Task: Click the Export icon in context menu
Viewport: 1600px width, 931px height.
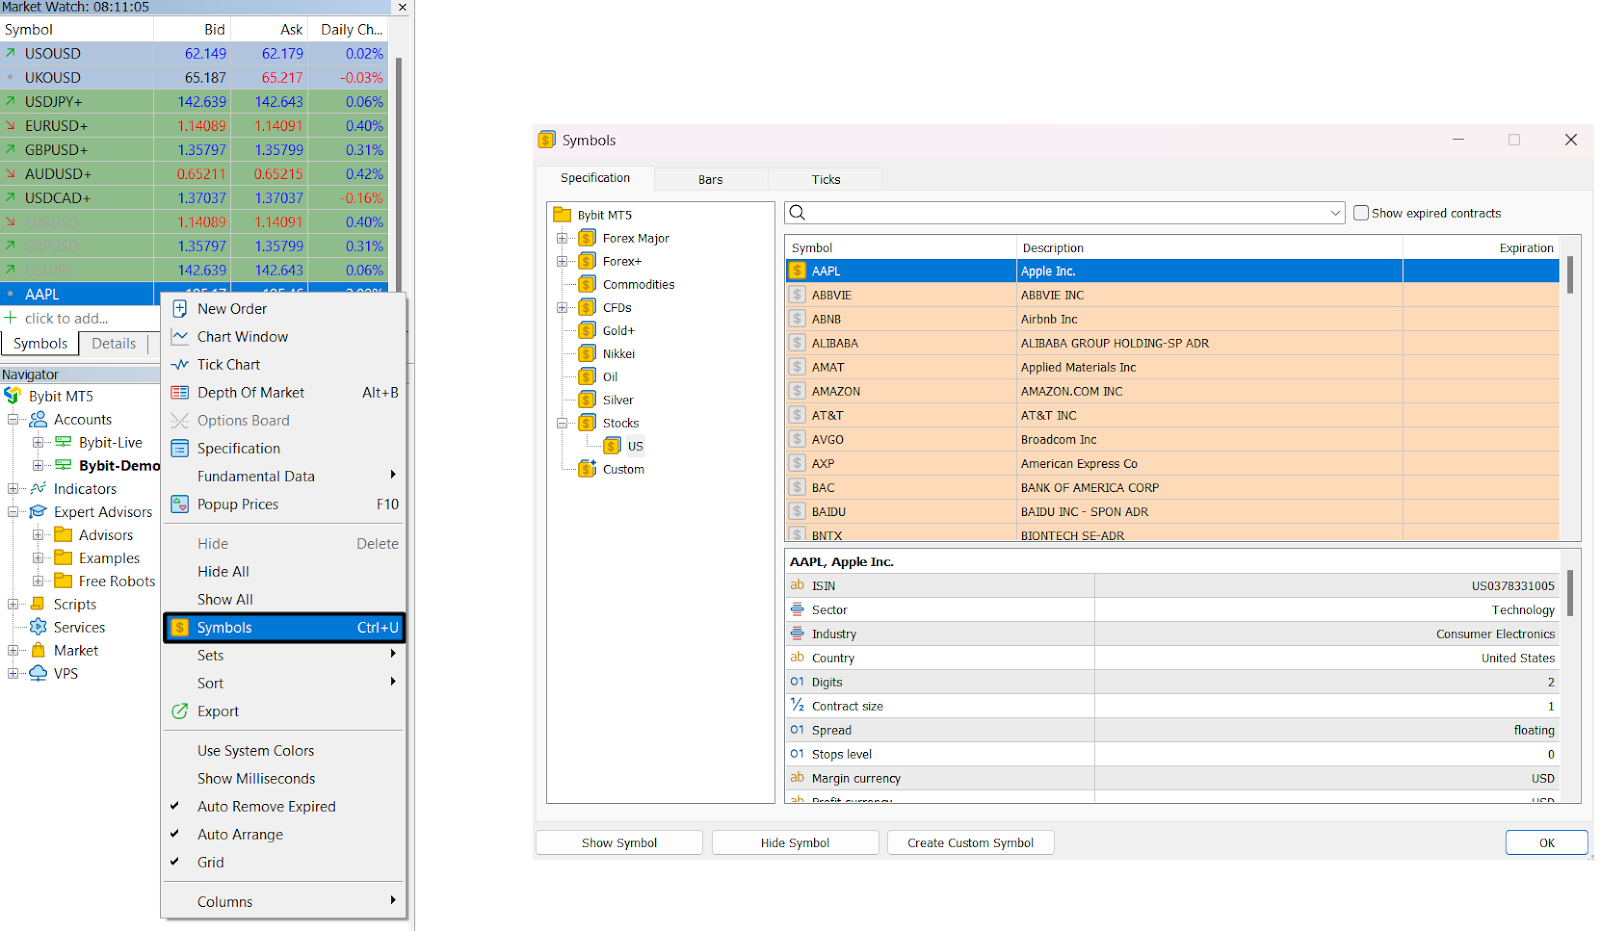Action: click(x=180, y=712)
